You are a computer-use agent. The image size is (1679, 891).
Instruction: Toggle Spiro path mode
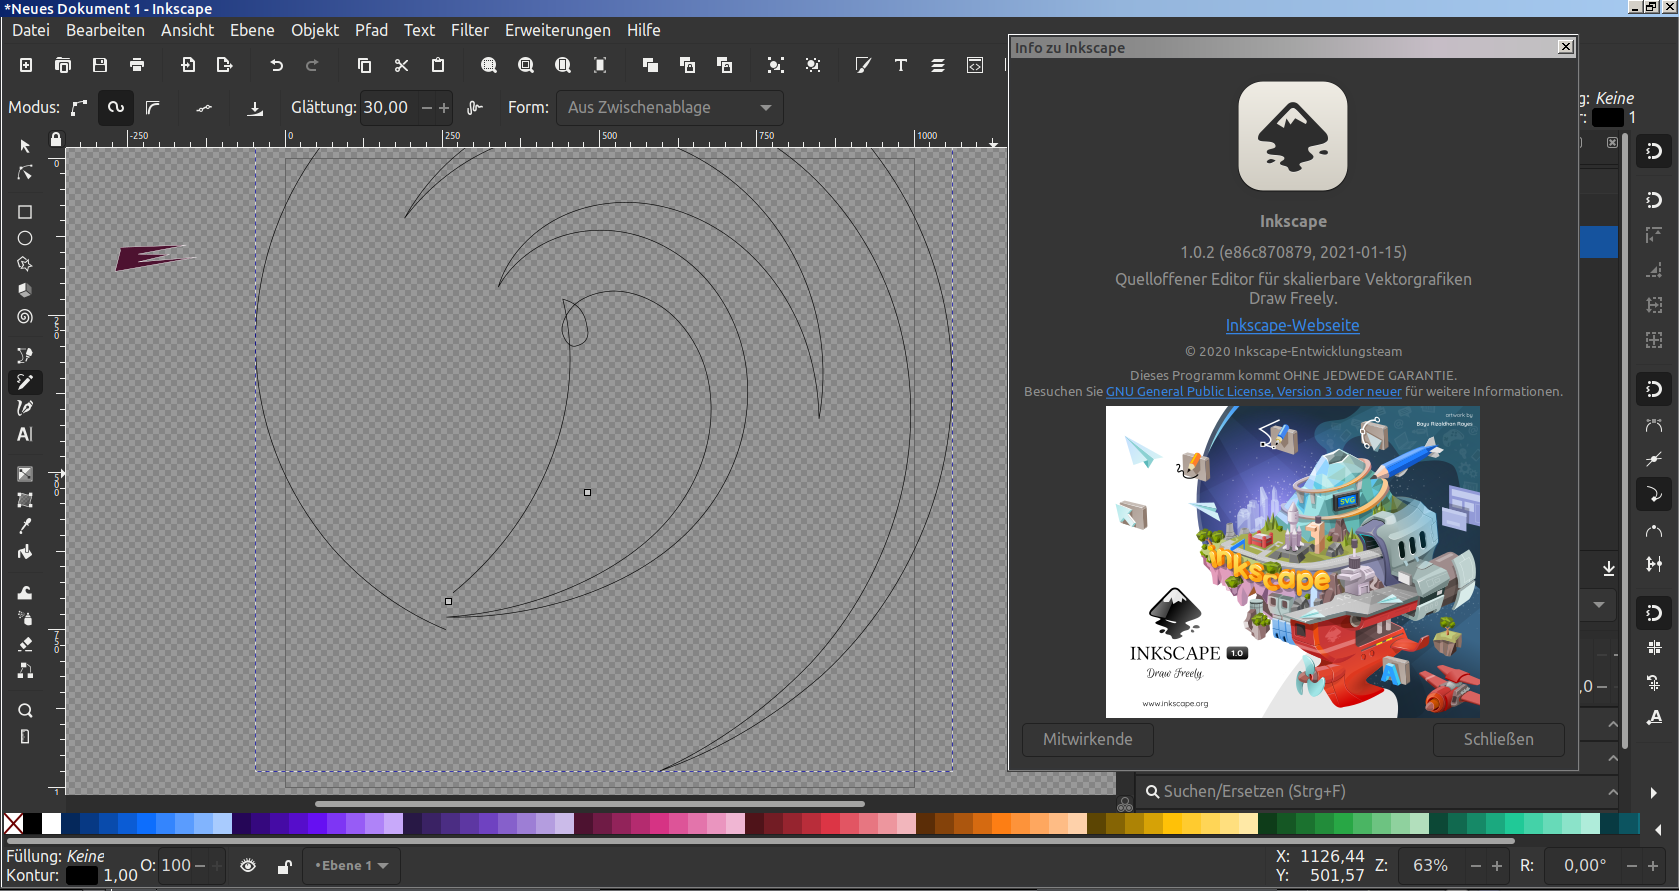coord(116,107)
